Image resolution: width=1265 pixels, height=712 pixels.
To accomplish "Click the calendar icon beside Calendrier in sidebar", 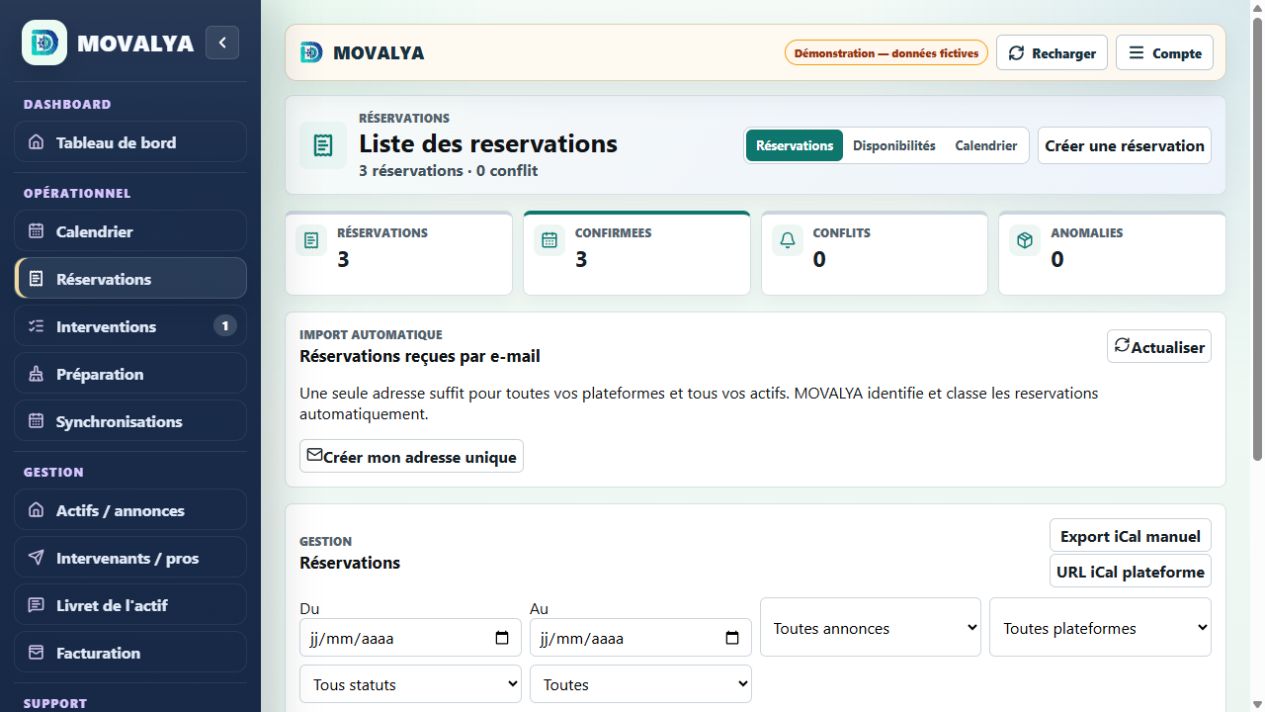I will [x=36, y=231].
